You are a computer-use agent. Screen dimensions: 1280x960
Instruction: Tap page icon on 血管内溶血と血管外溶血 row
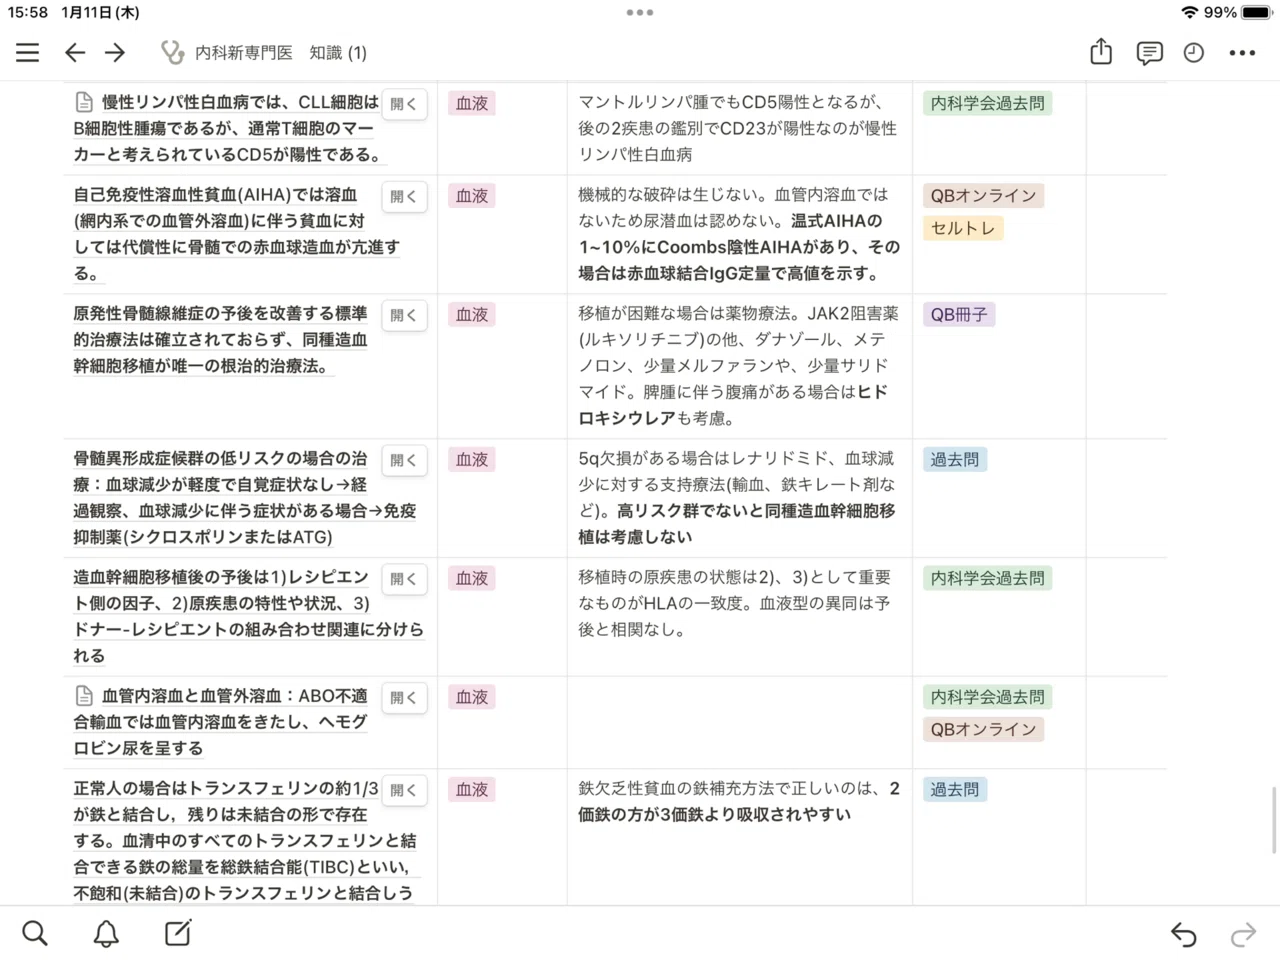tap(84, 695)
